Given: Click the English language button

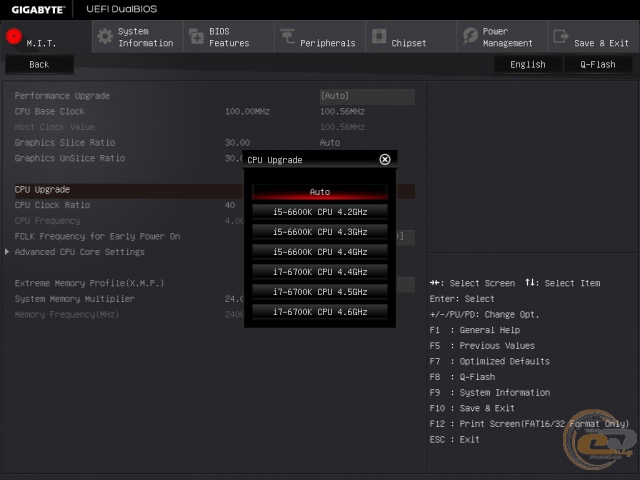Looking at the screenshot, I should tap(527, 64).
